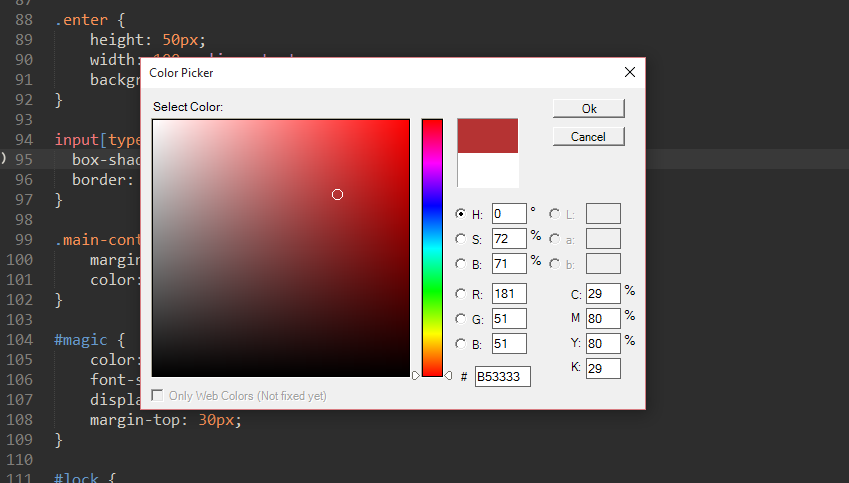Click the C cyan percentage field
Screen dimensions: 849x483
click(x=603, y=293)
